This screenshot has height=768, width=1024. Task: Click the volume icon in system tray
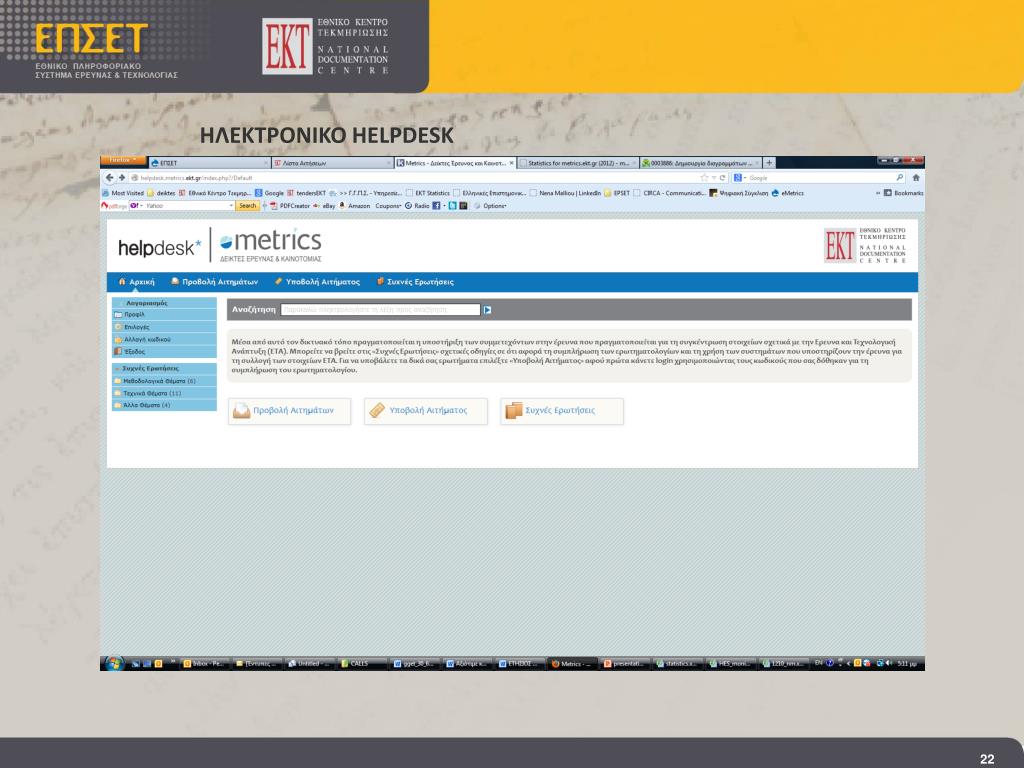889,664
